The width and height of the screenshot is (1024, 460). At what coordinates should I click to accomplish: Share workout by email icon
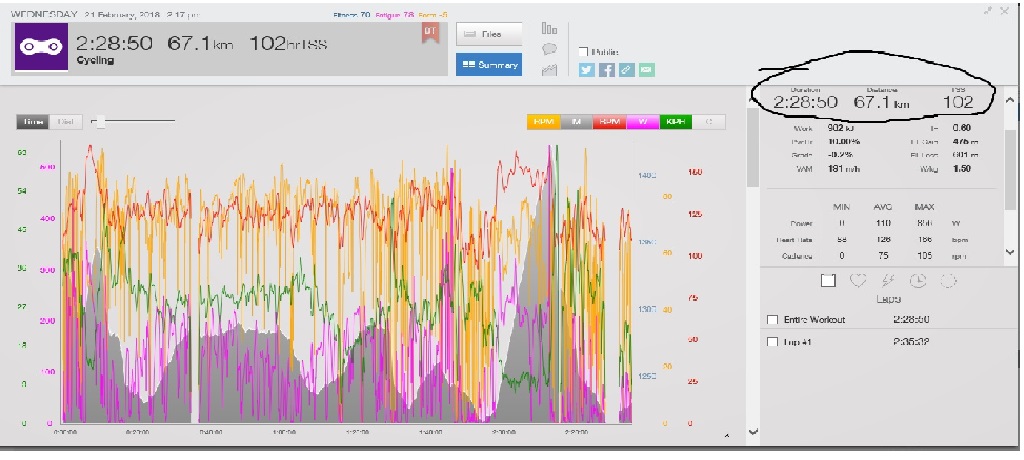647,70
